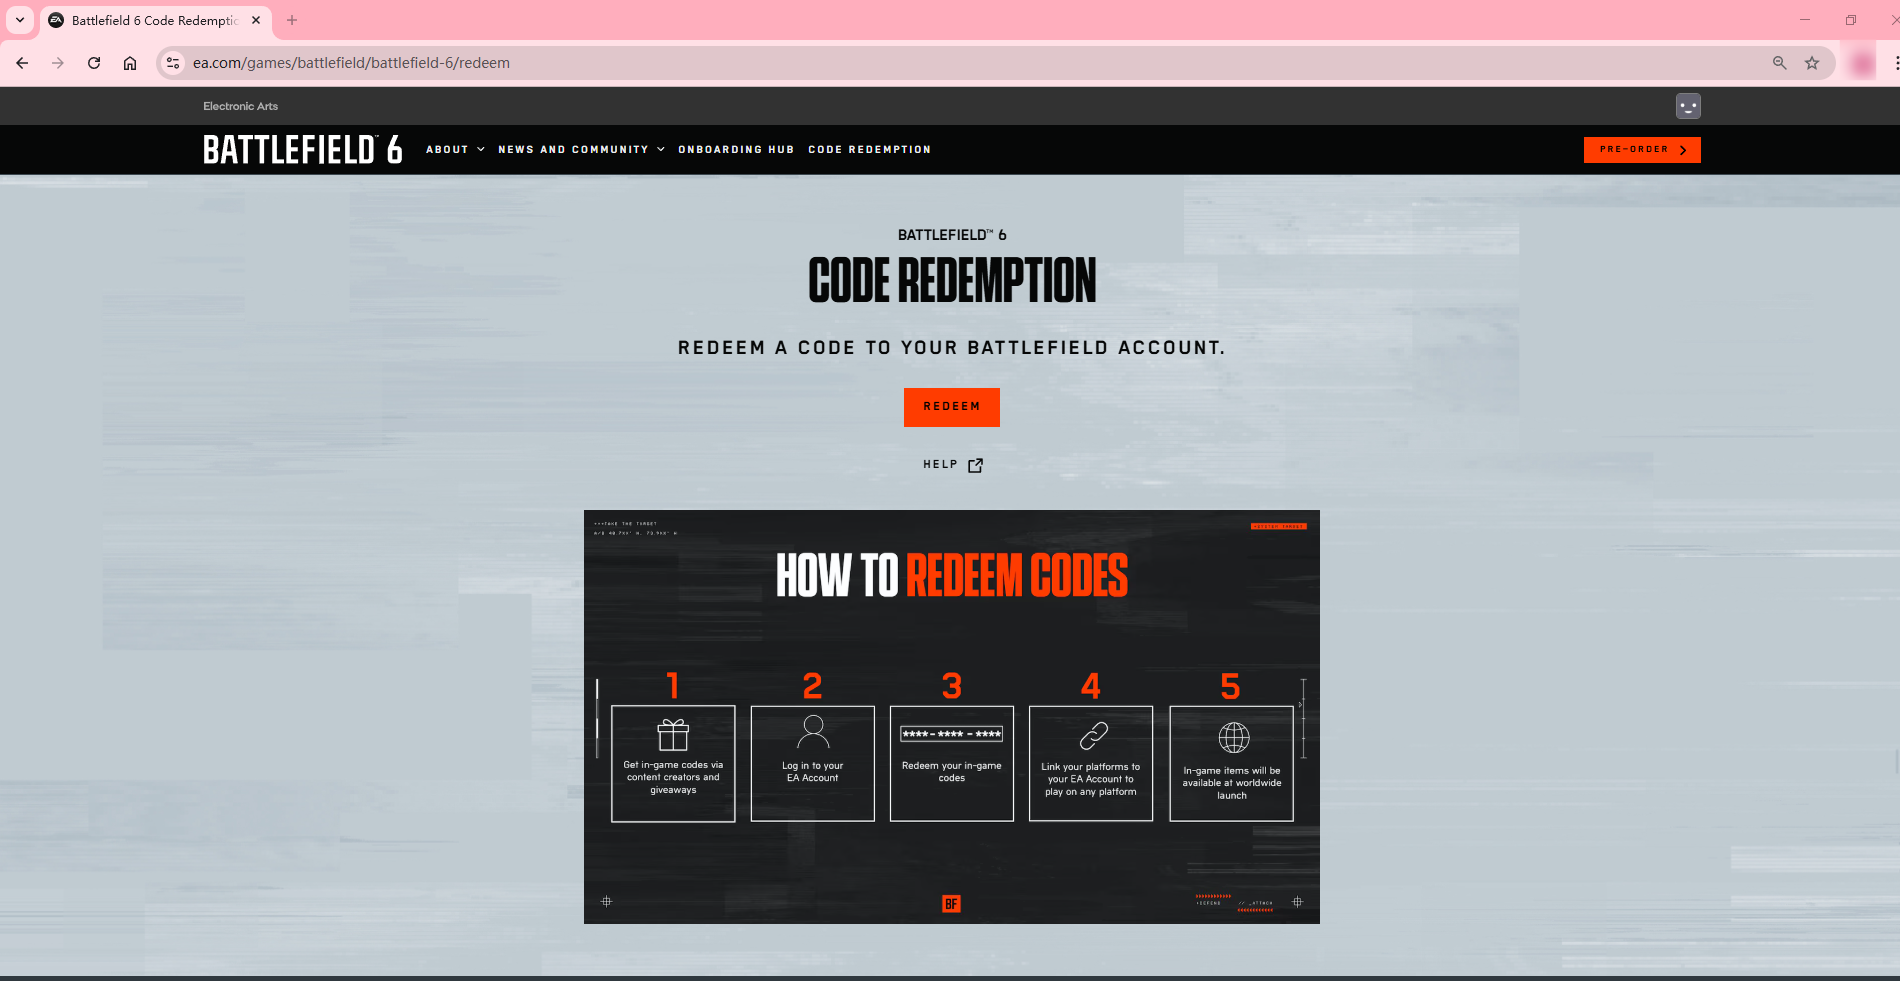Viewport: 1900px width, 981px height.
Task: Click the Electronic Arts link
Action: (240, 106)
